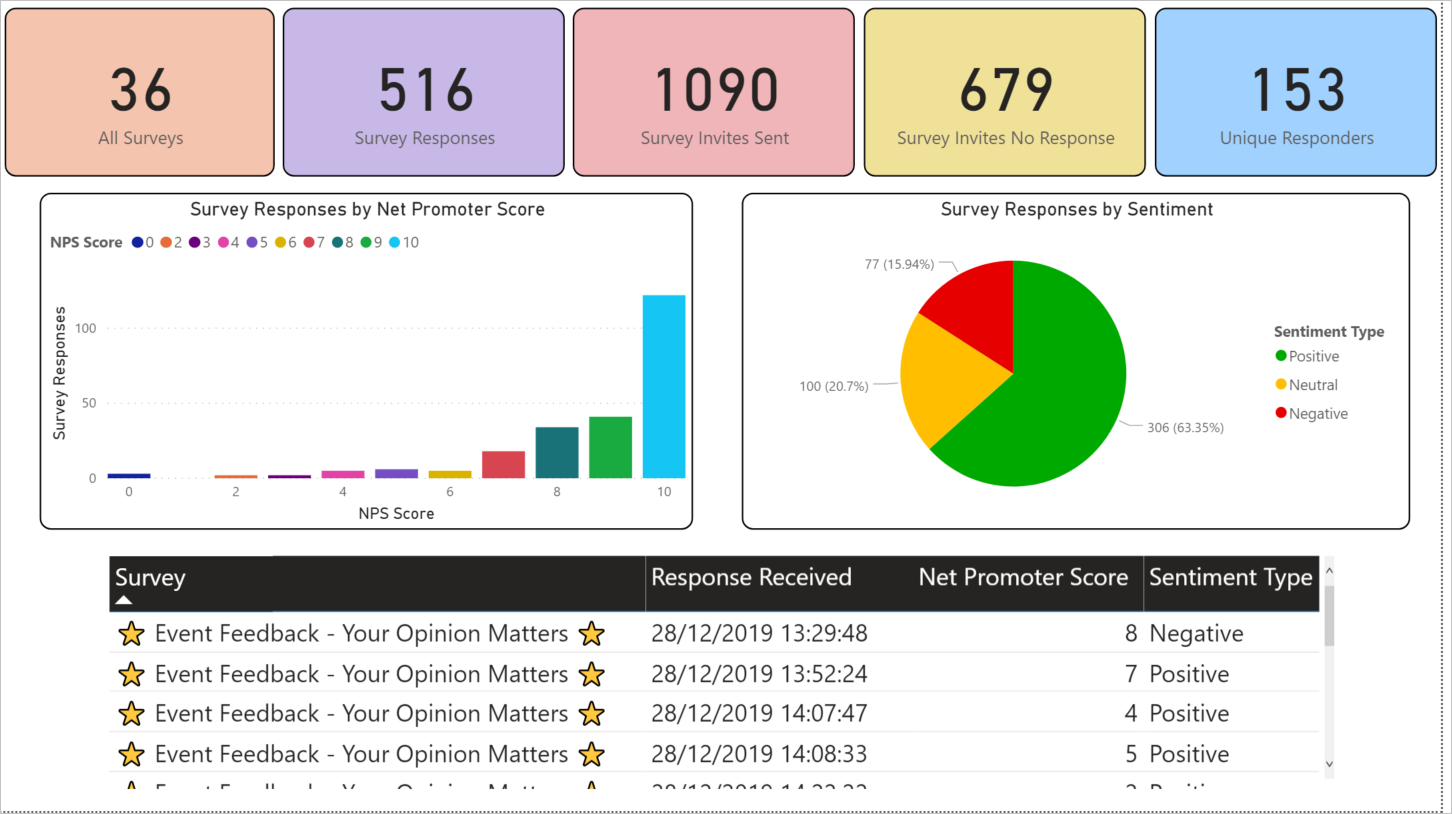Select the Unique Responders 153 card
This screenshot has width=1452, height=814.
pos(1296,93)
